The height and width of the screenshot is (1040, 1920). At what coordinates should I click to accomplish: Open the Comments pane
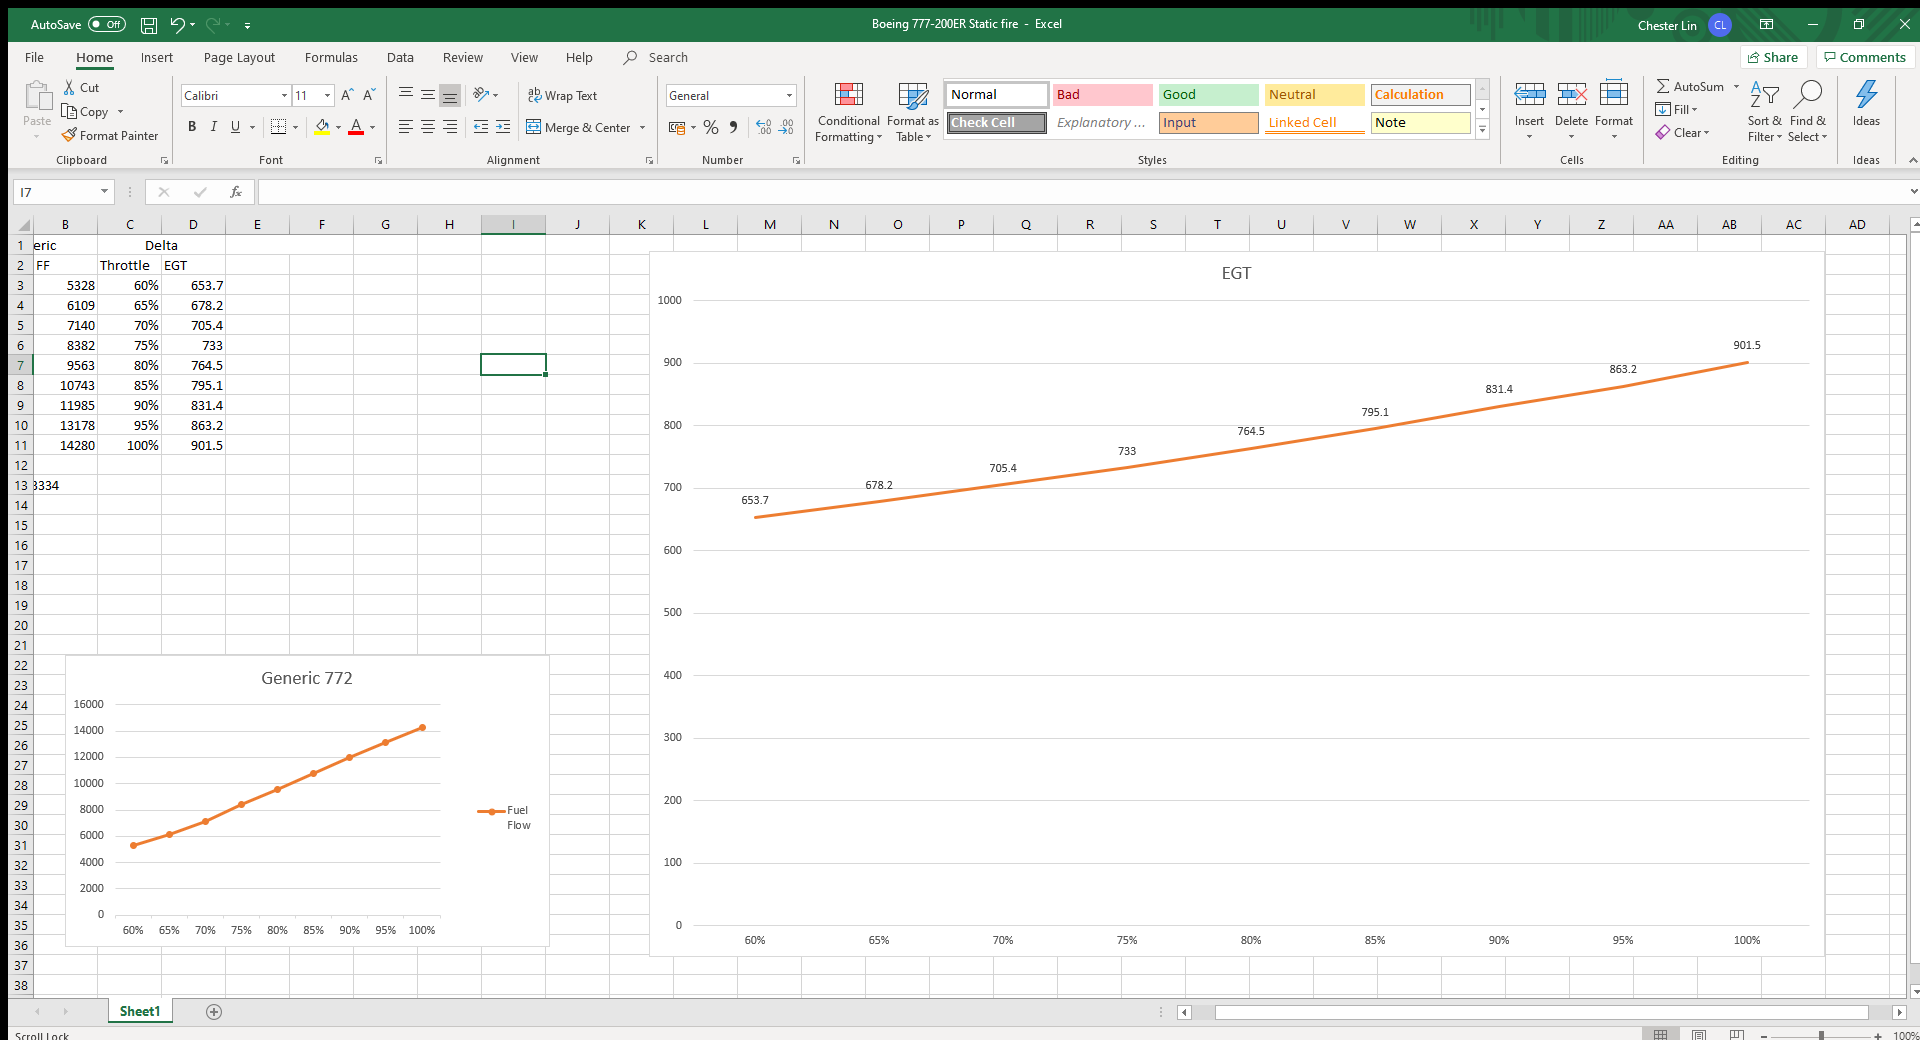pos(1865,58)
